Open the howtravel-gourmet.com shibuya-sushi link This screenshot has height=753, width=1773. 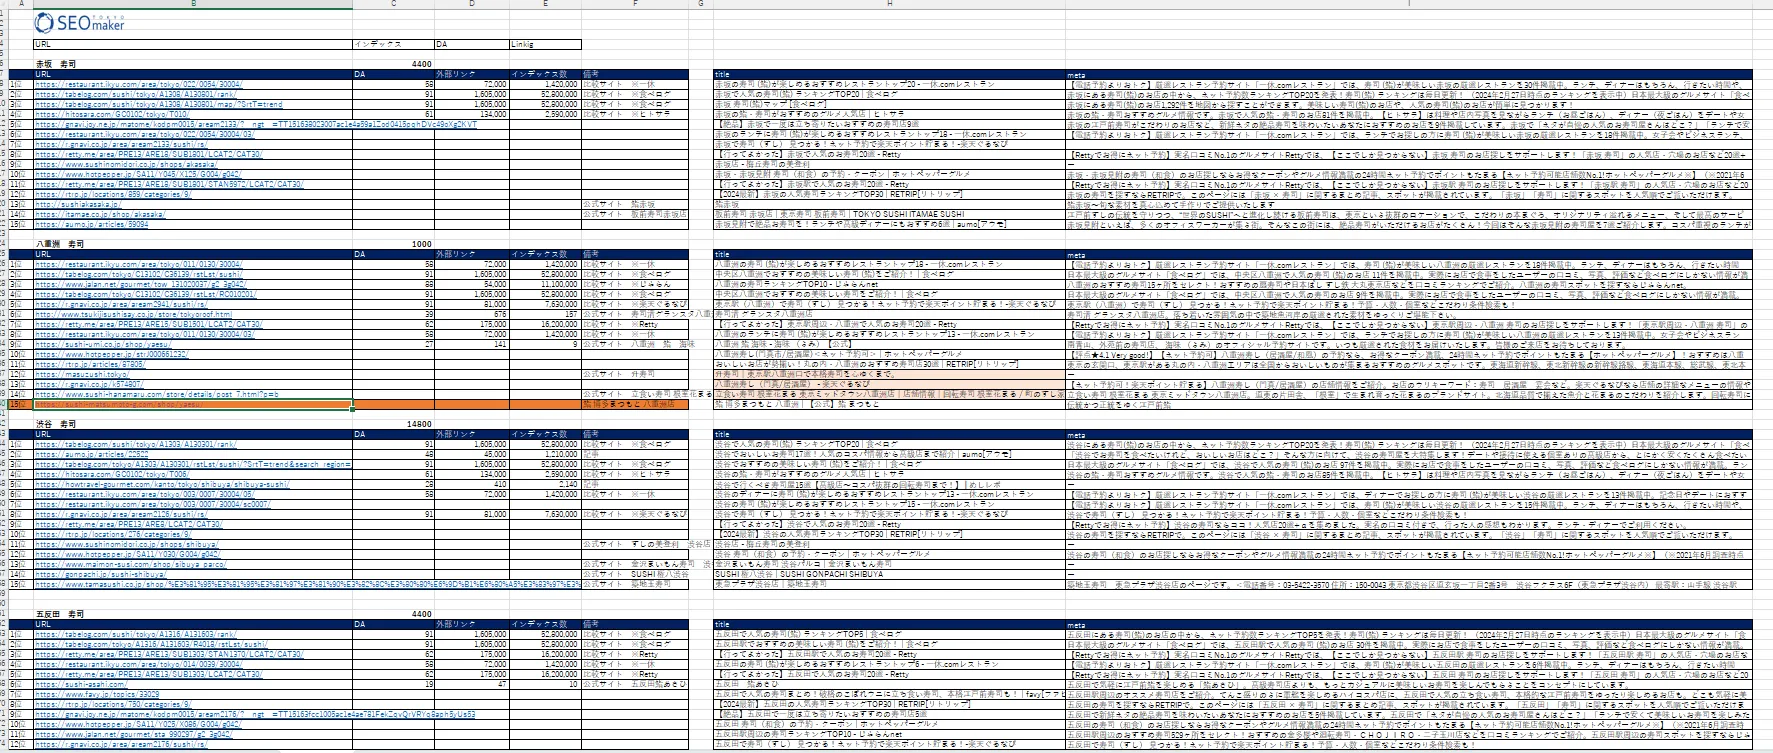point(162,484)
